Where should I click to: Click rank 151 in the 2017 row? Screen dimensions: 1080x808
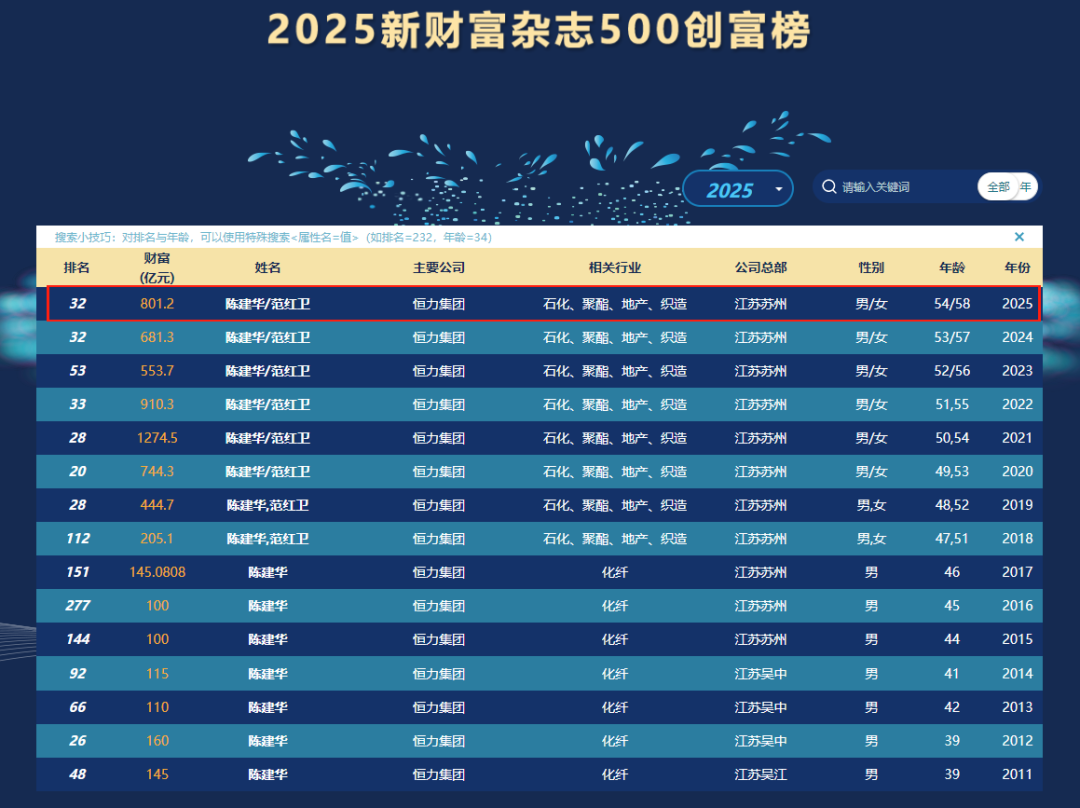[77, 572]
